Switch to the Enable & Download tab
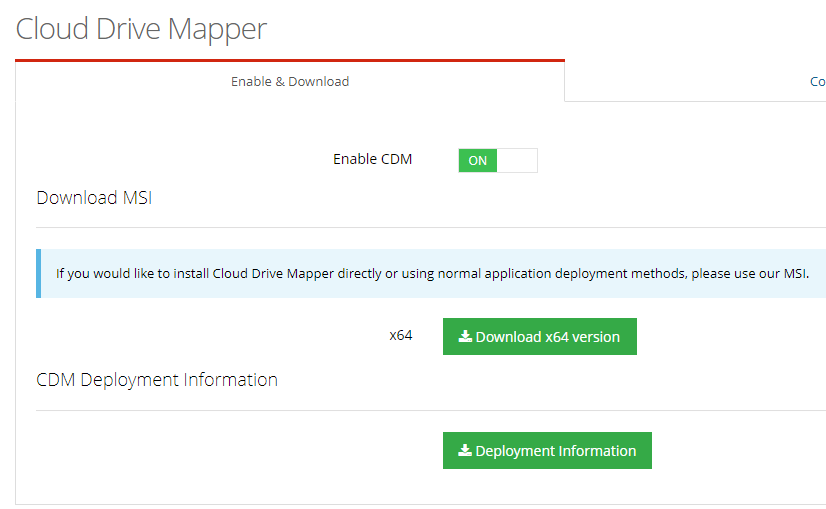The height and width of the screenshot is (509, 826). click(x=290, y=81)
